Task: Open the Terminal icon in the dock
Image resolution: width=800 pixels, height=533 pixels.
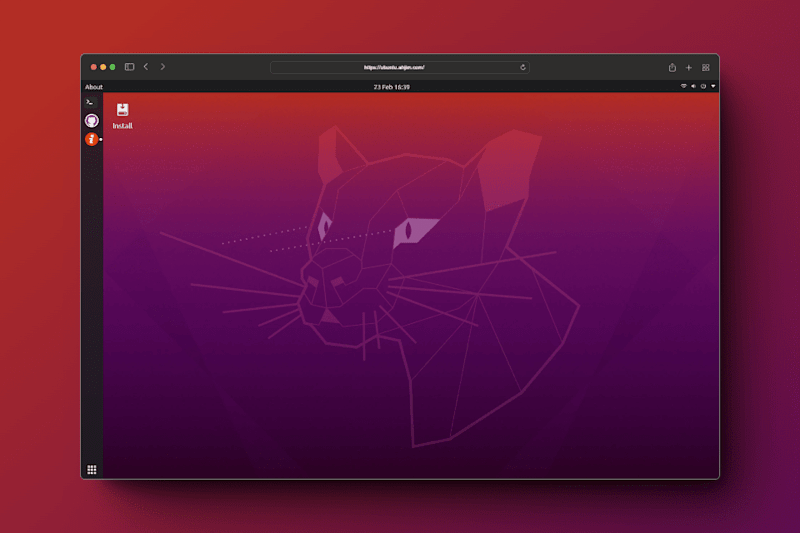Action: [x=91, y=103]
